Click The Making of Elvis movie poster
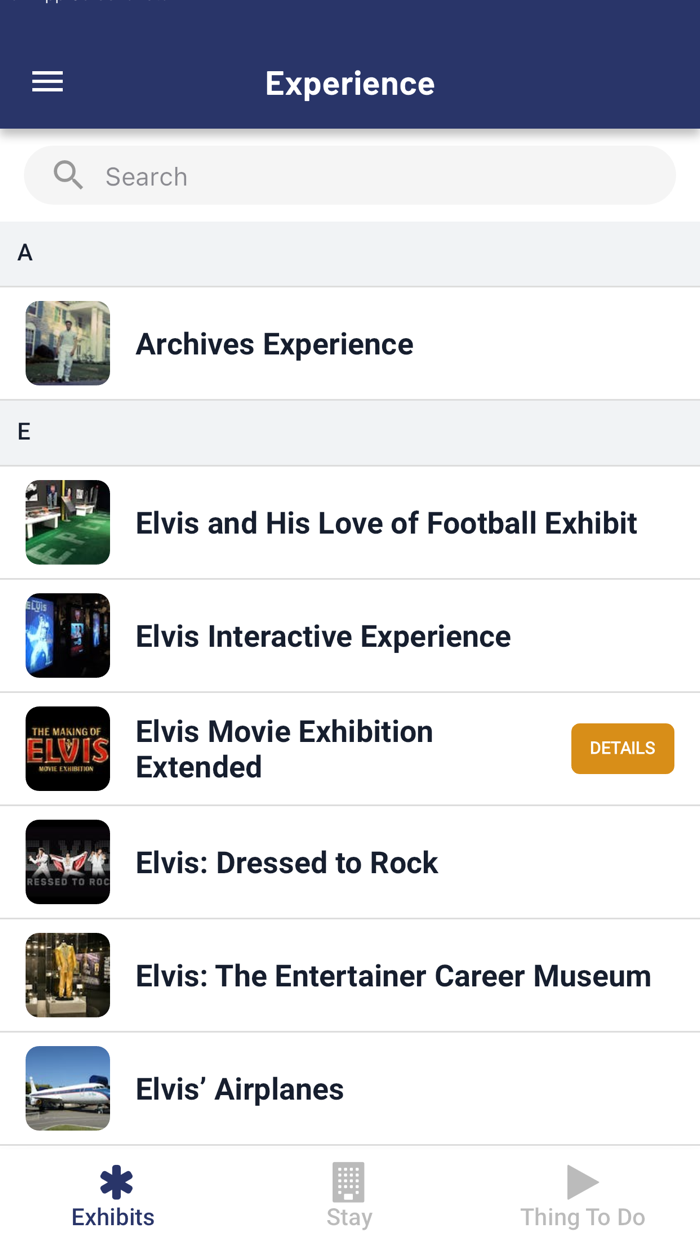Screen dimensions: 700x1244 67,748
